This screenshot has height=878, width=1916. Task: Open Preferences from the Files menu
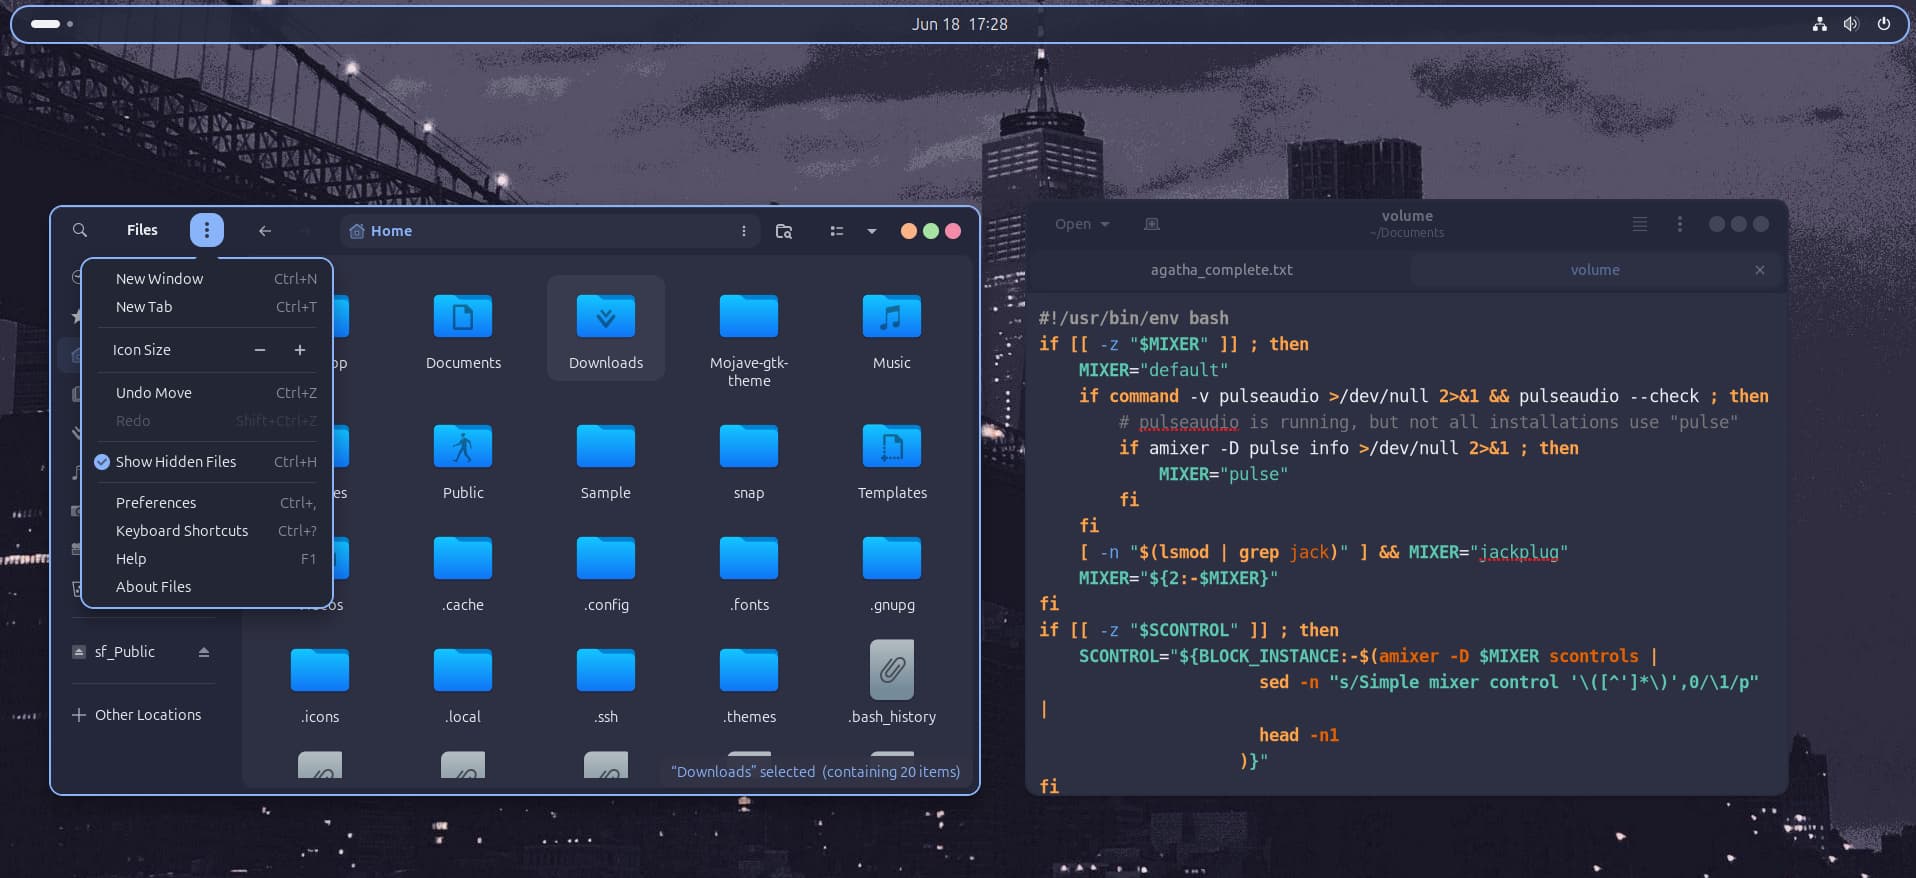pyautogui.click(x=207, y=503)
